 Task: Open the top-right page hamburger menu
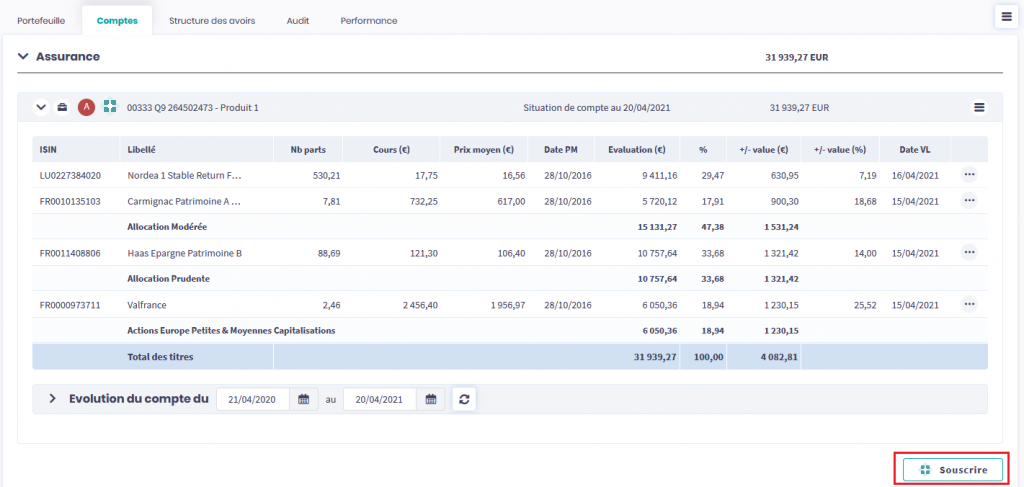[1005, 16]
